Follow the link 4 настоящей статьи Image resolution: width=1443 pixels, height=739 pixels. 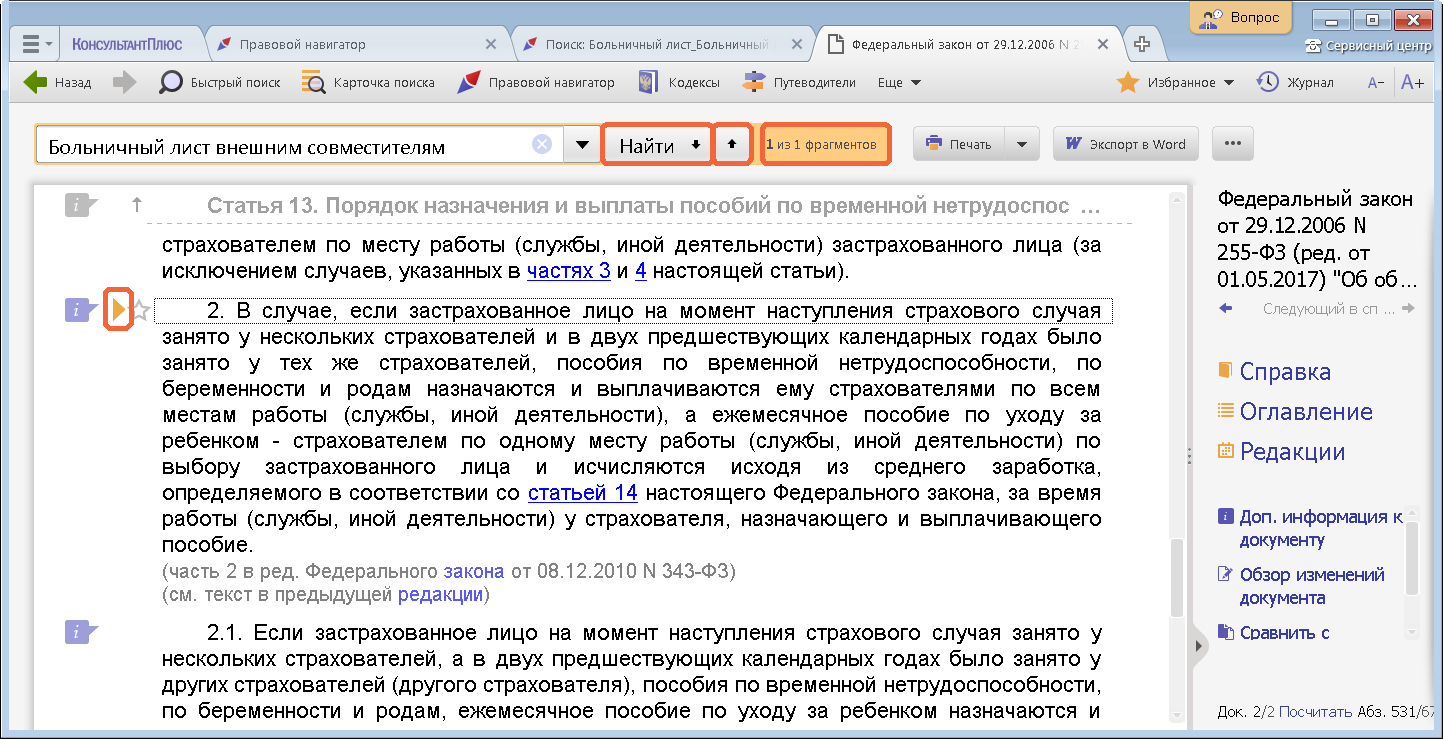(641, 271)
